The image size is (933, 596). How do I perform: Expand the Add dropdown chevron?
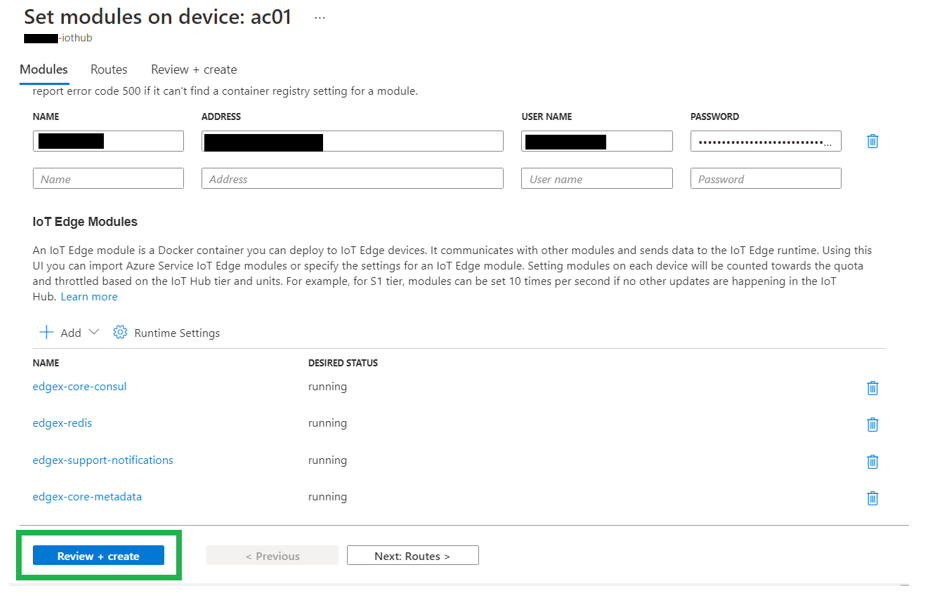click(x=94, y=332)
